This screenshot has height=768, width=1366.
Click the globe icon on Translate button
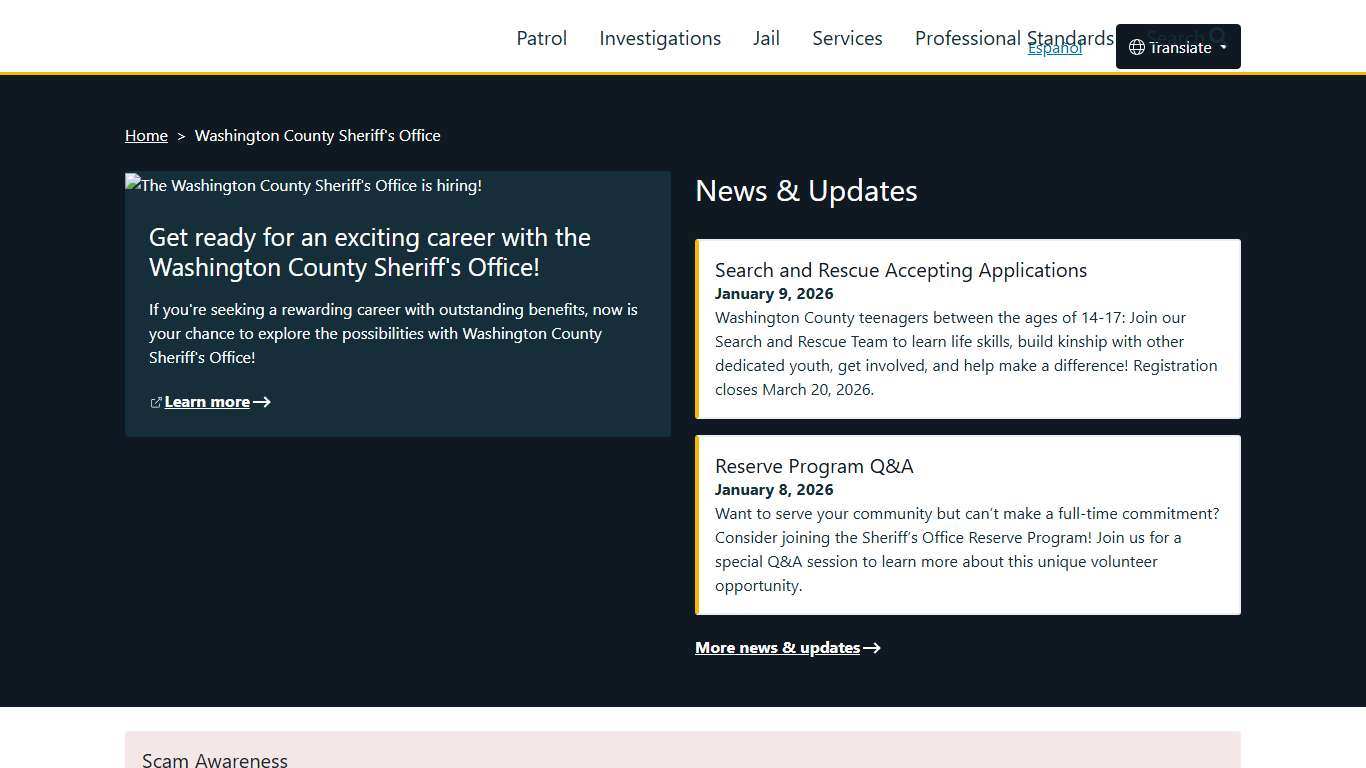(1136, 47)
